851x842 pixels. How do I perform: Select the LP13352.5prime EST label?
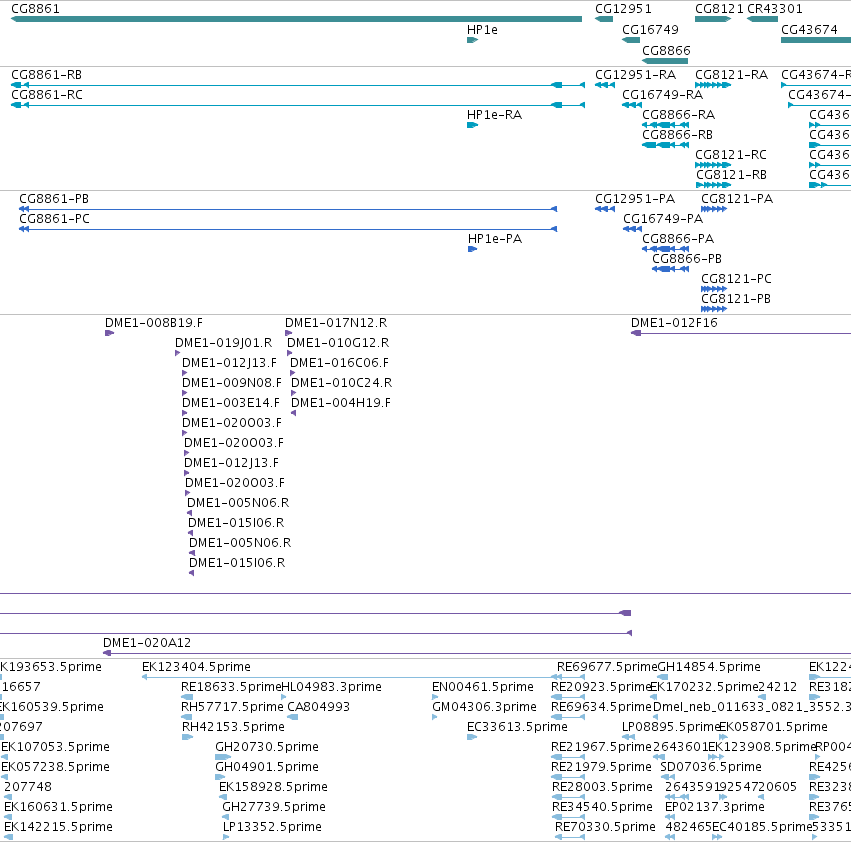(x=272, y=827)
